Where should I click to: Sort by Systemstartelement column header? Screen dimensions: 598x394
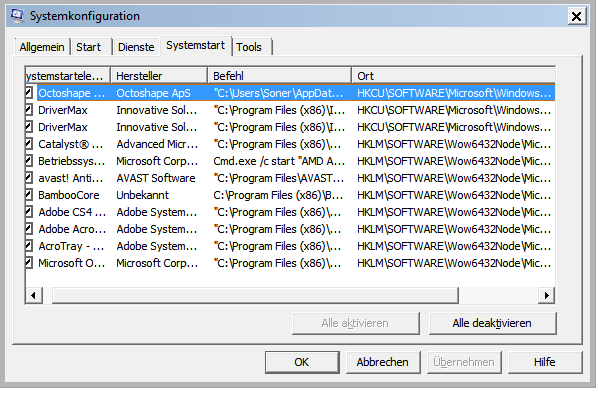coord(68,76)
